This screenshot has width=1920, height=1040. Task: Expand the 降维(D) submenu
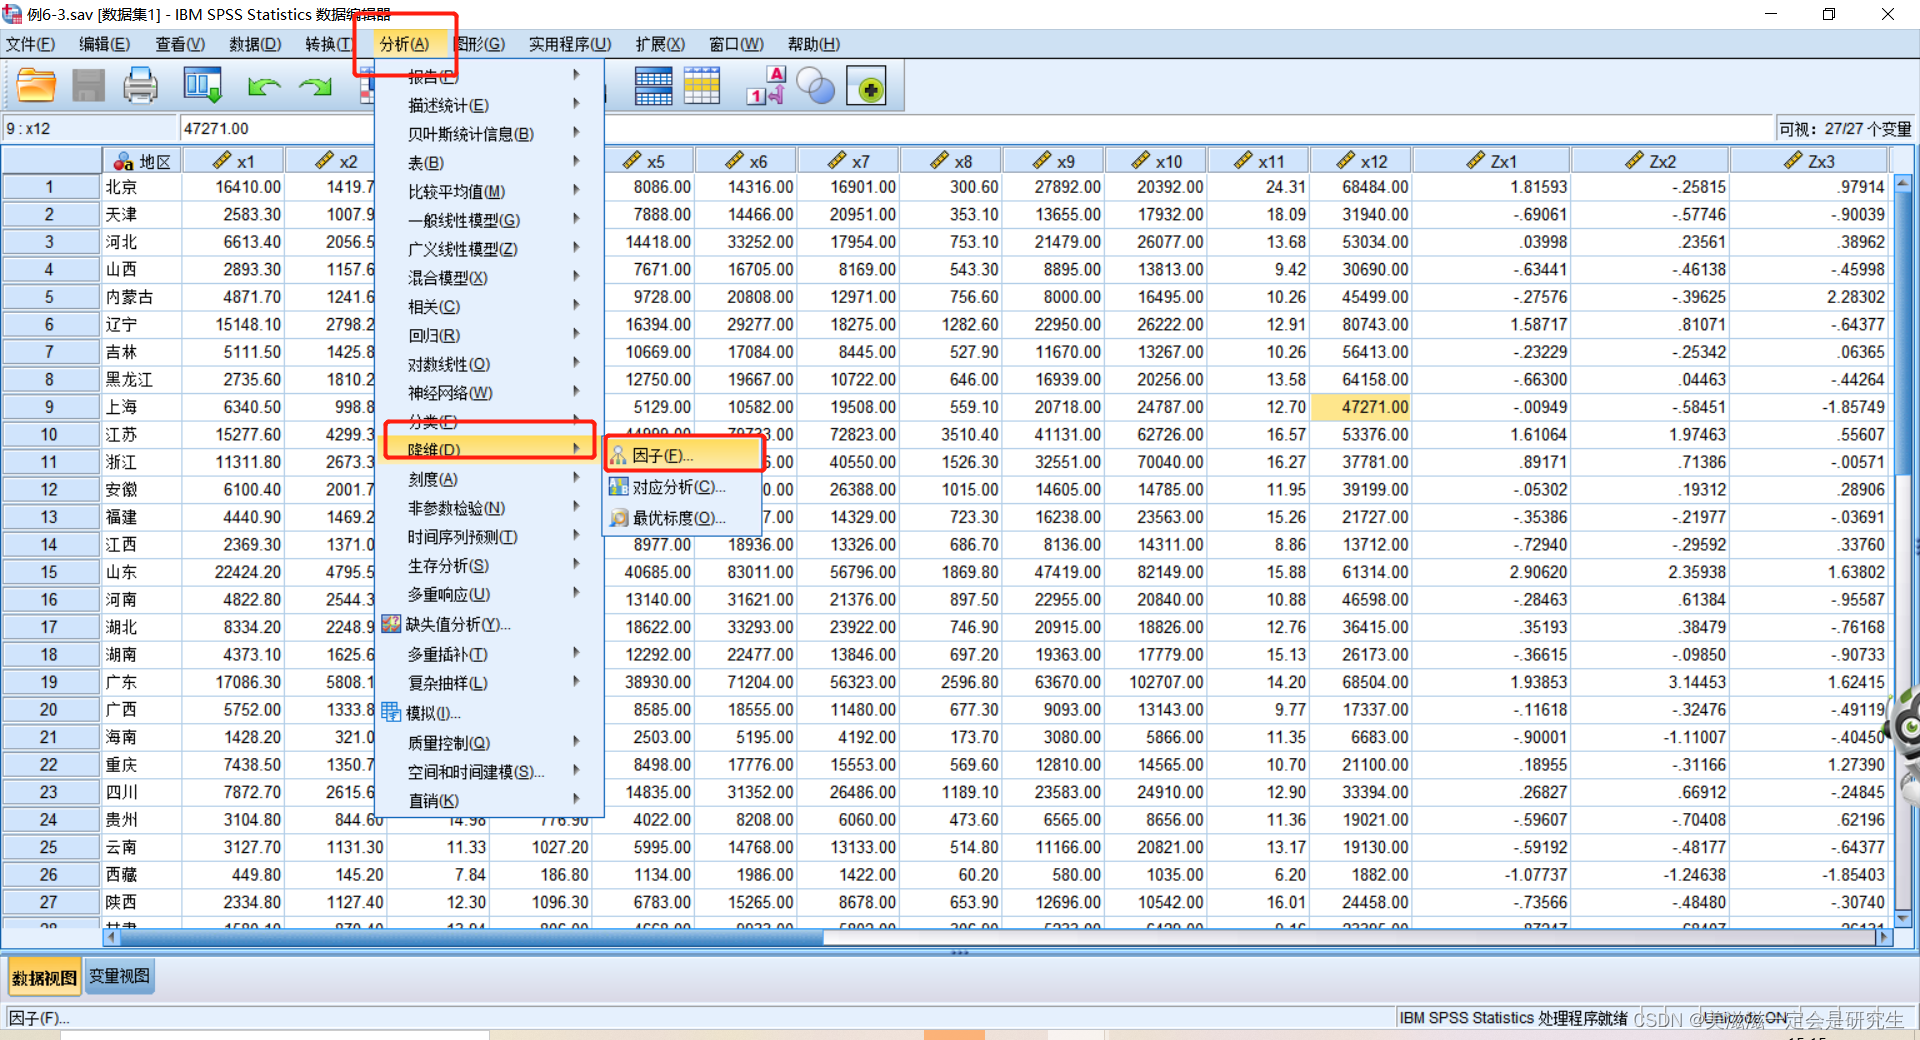[489, 450]
